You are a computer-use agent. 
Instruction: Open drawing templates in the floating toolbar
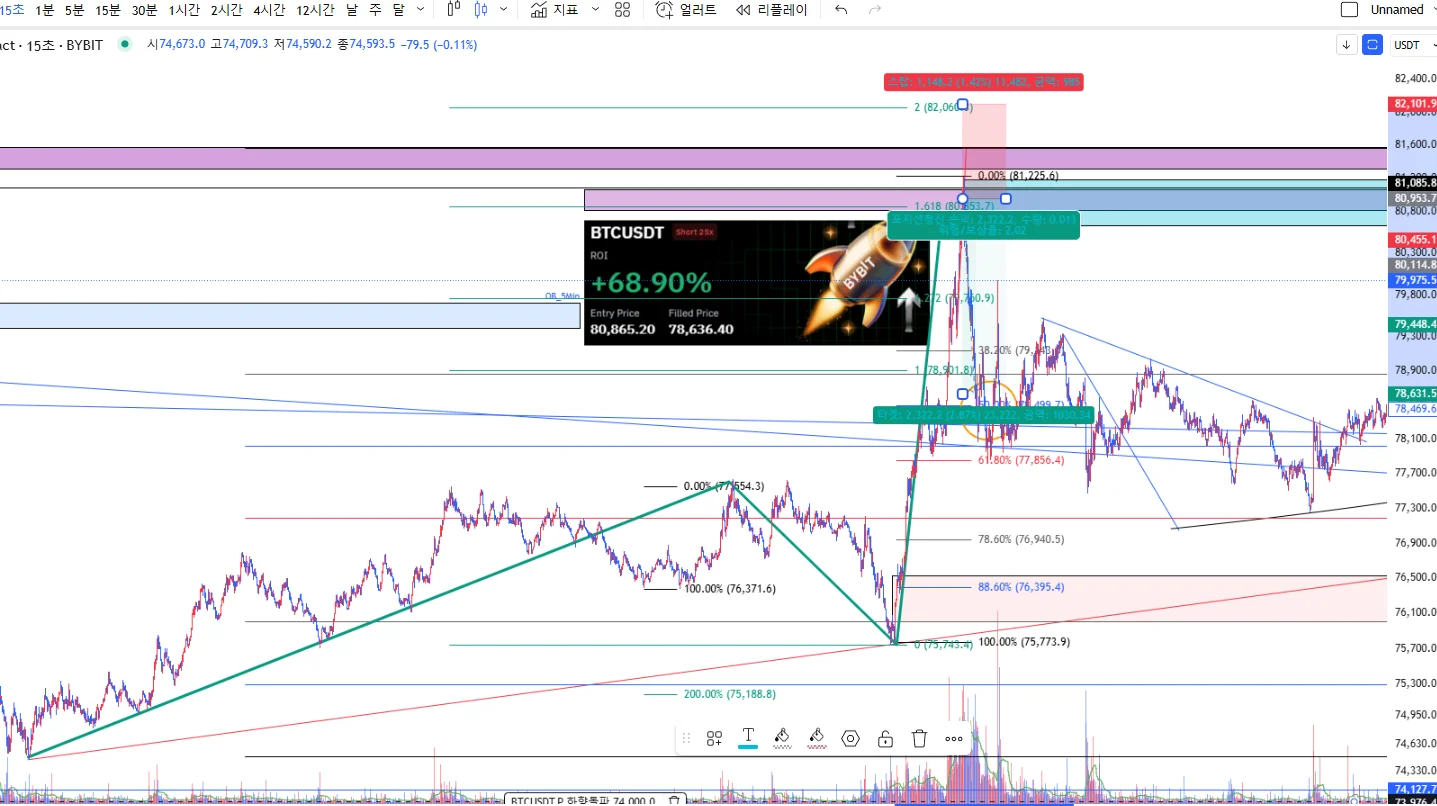(x=714, y=739)
